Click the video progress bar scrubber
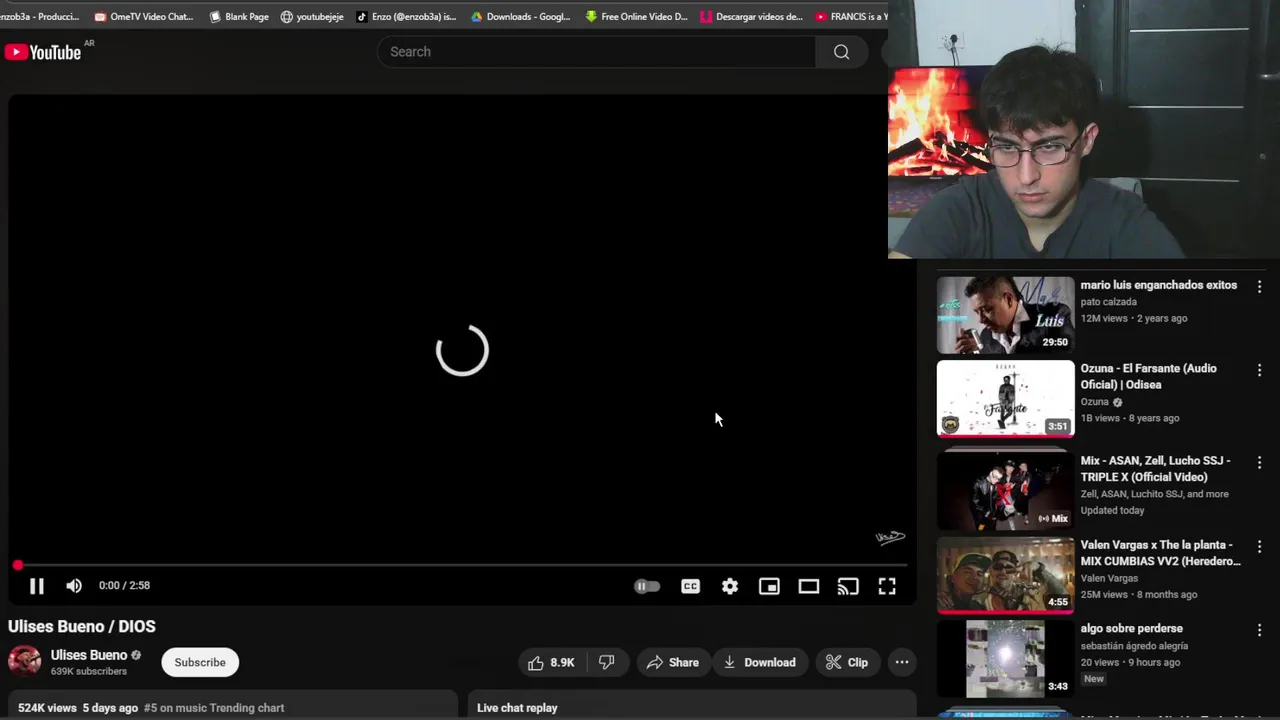This screenshot has height=720, width=1280. pos(18,566)
